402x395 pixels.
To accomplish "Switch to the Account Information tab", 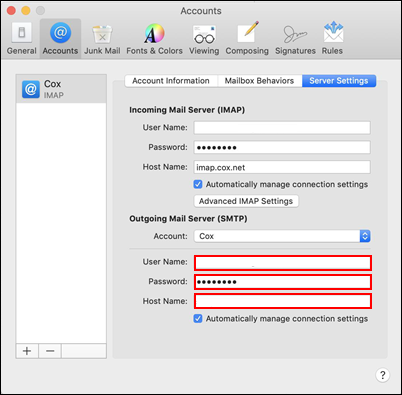I will click(171, 81).
